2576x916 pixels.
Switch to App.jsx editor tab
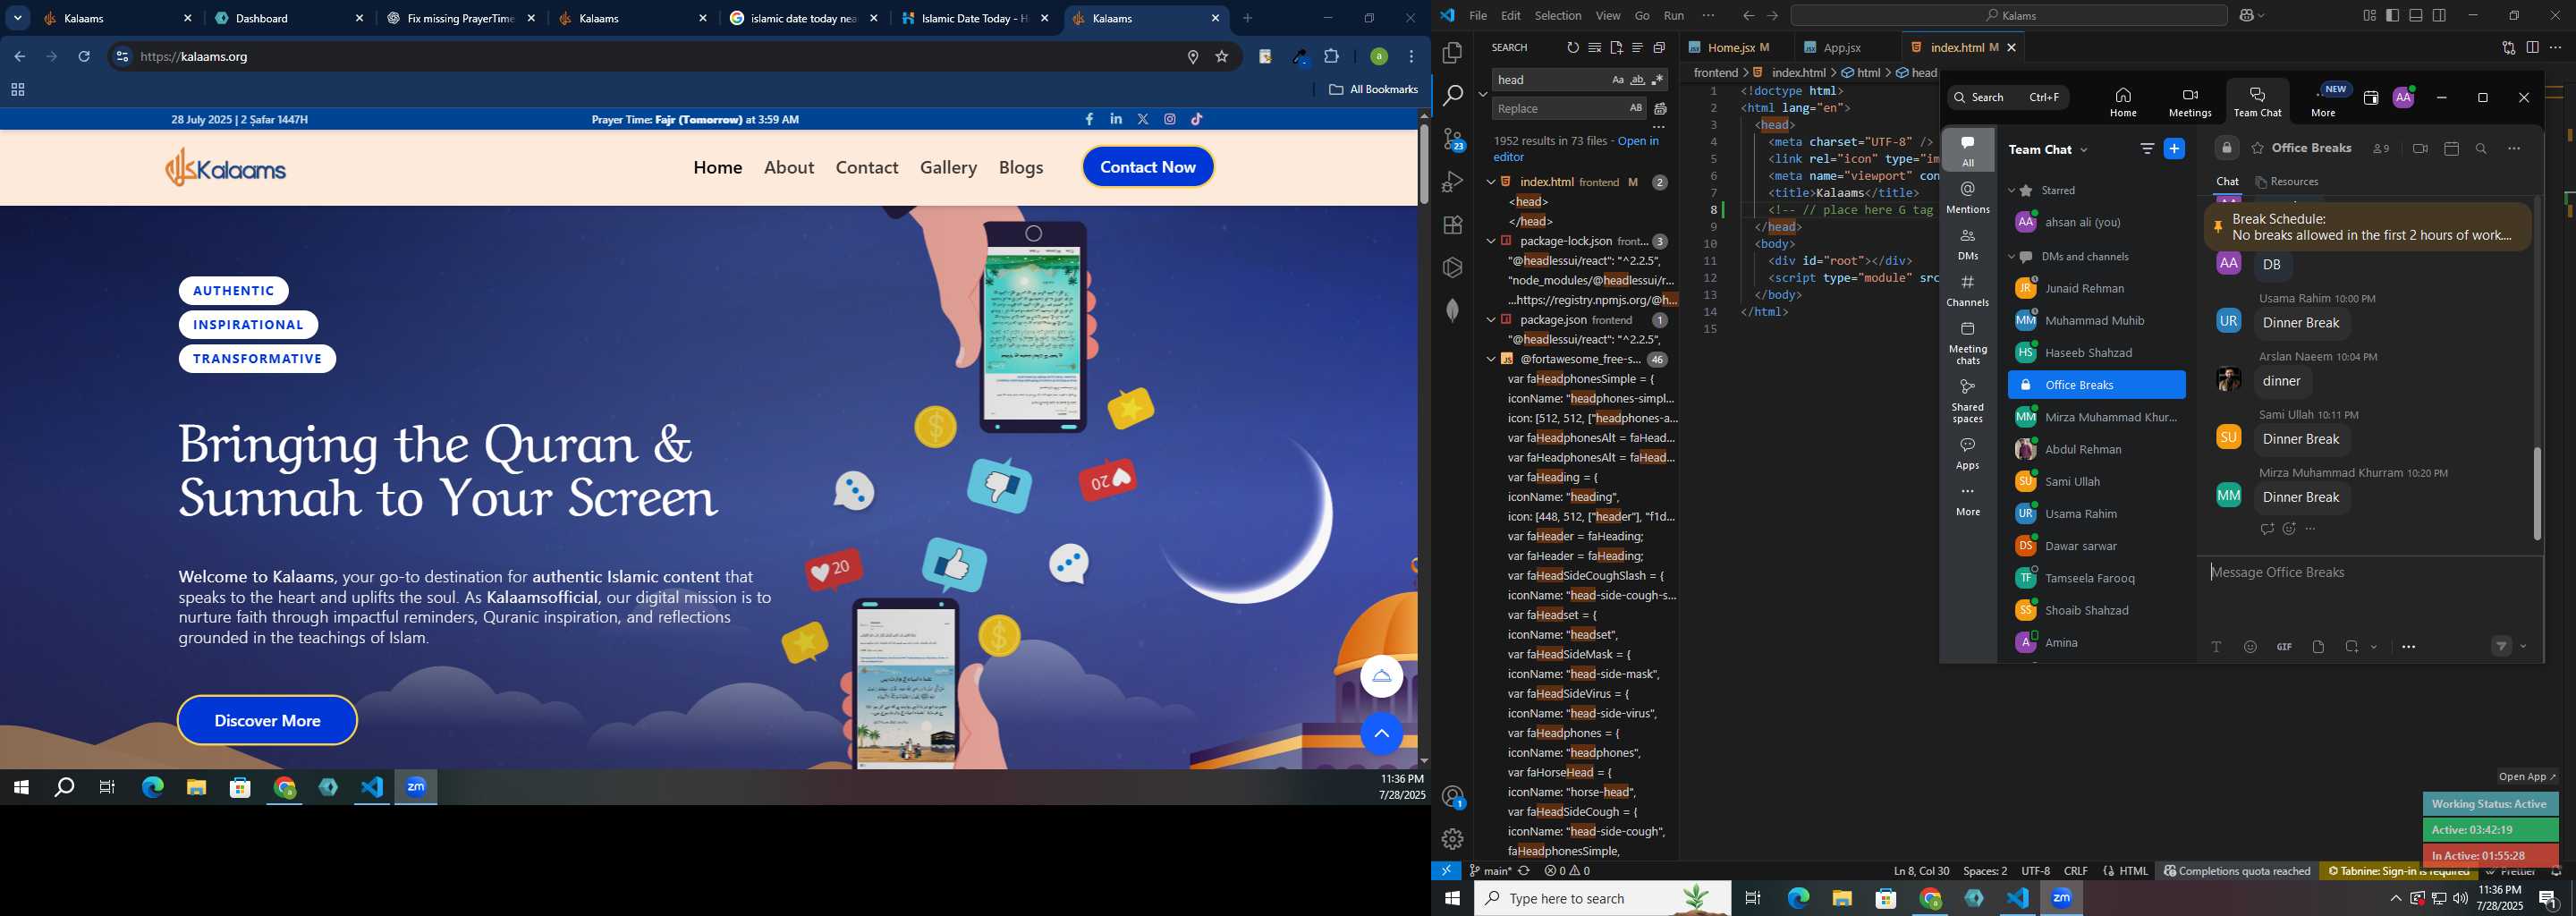pyautogui.click(x=1842, y=47)
